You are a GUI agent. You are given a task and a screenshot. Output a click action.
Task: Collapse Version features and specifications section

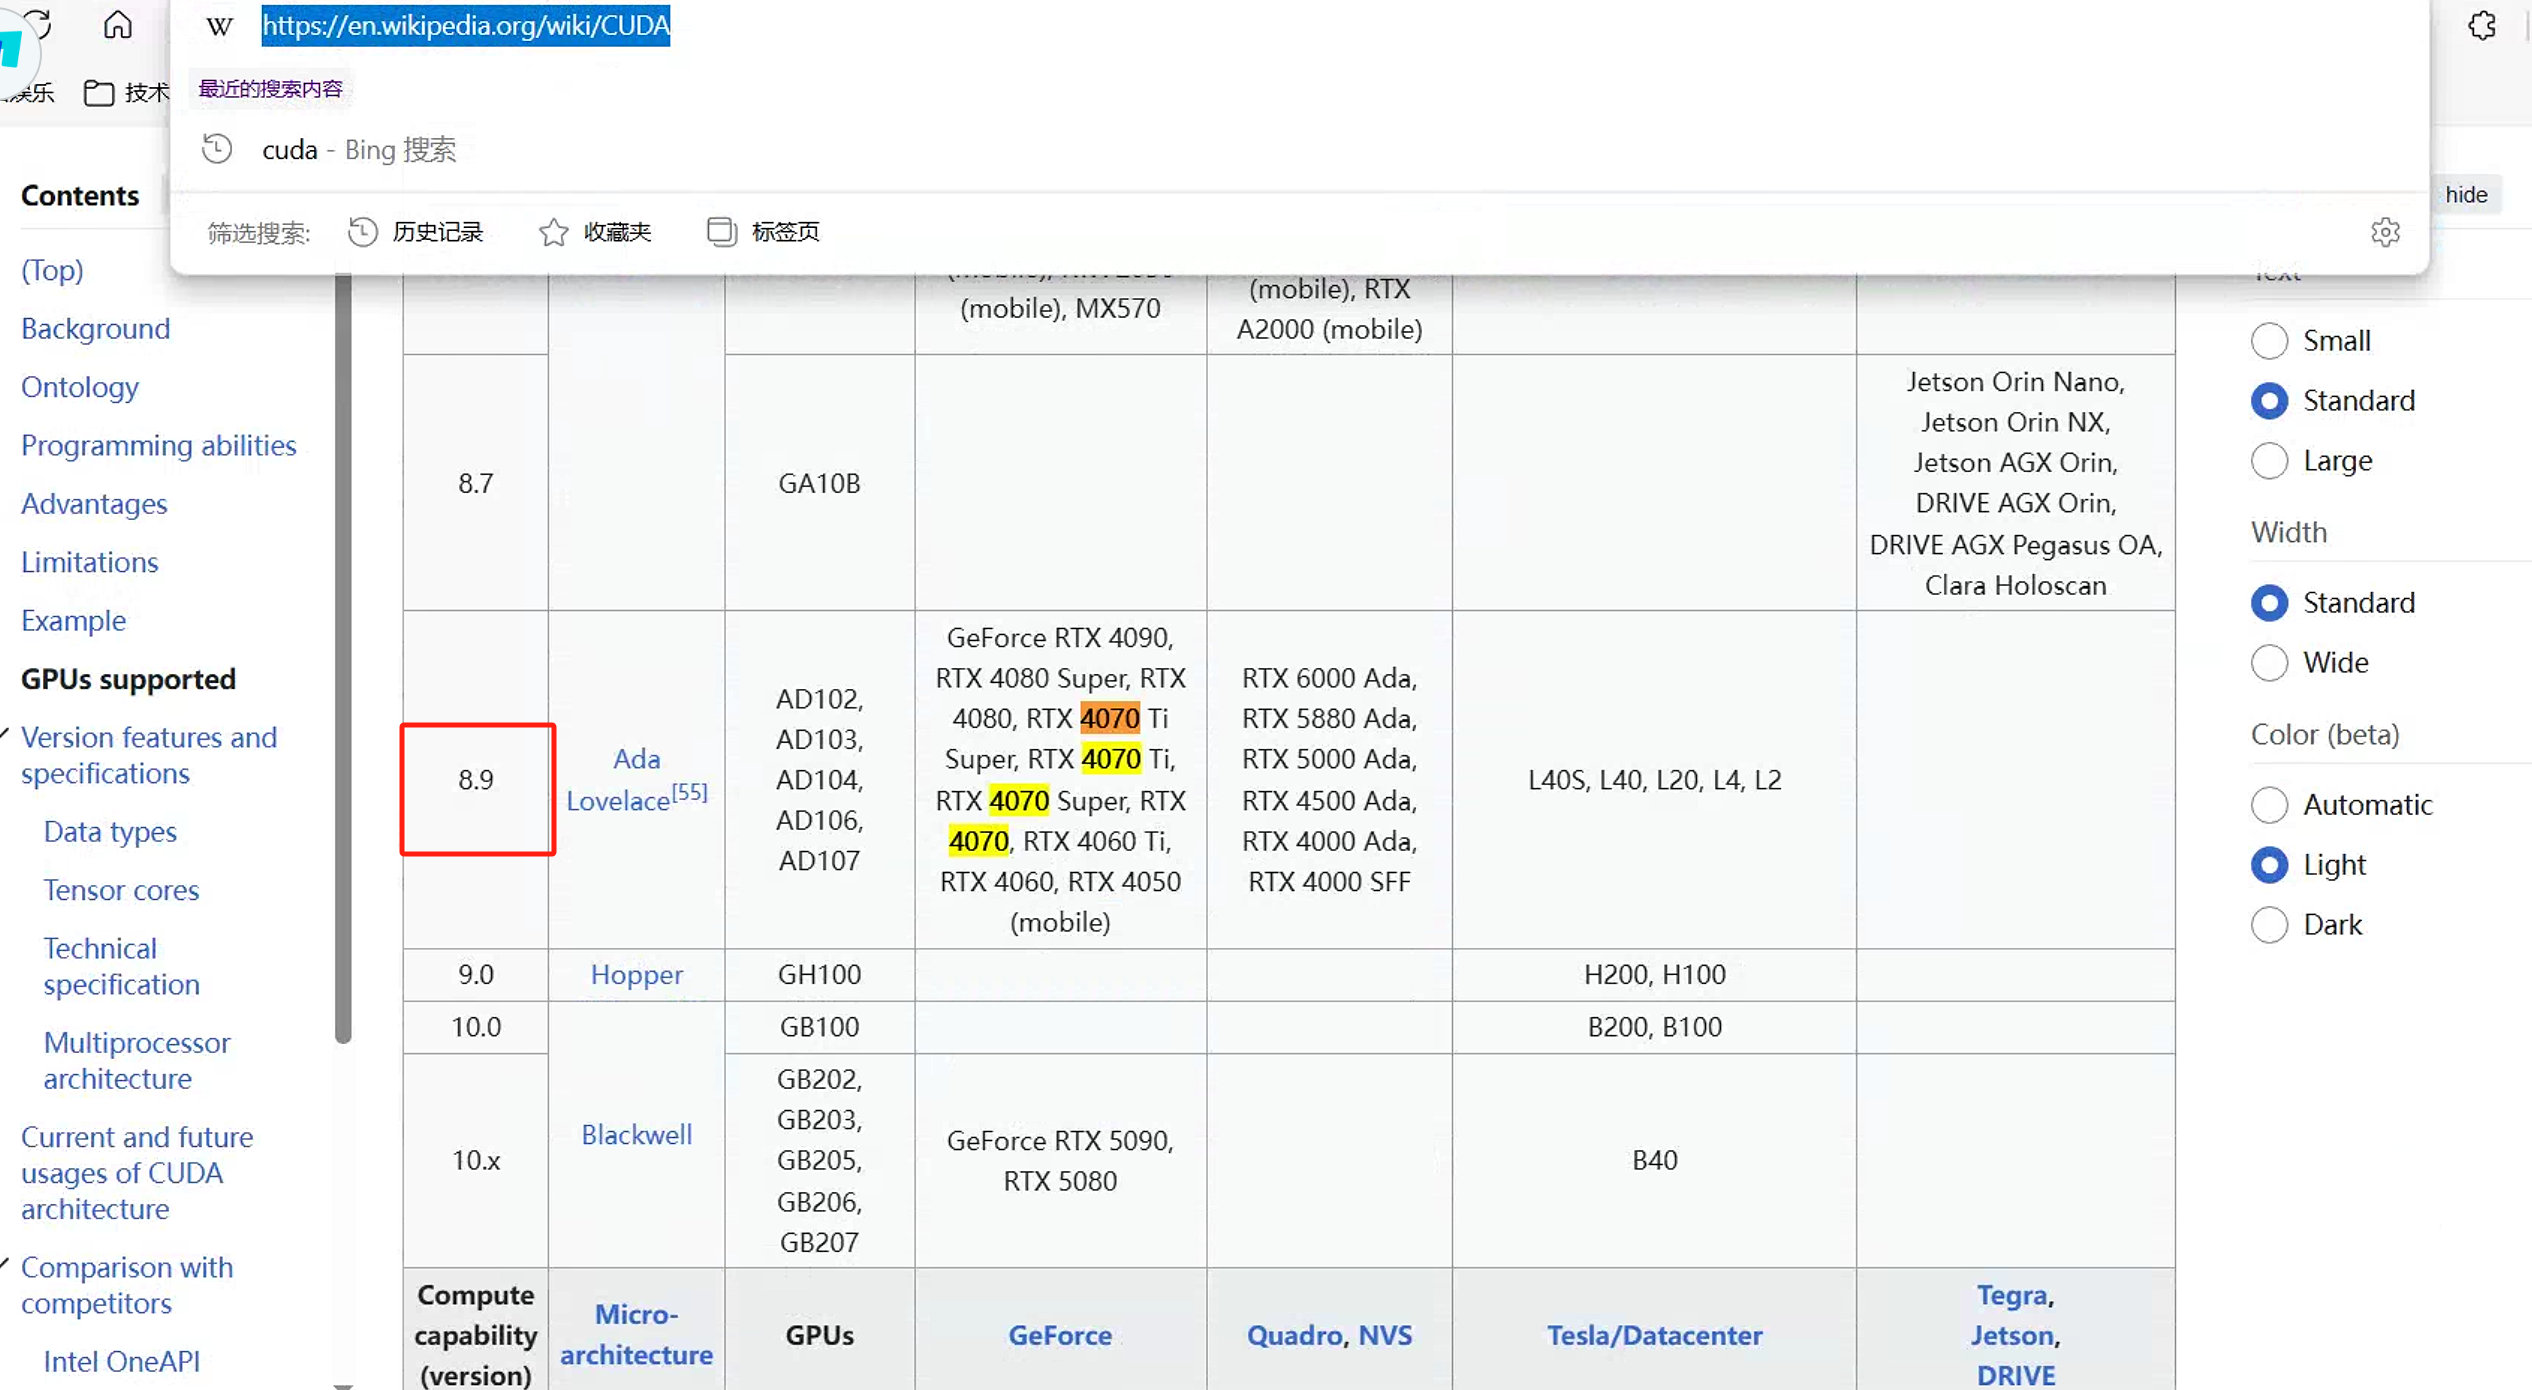5,737
